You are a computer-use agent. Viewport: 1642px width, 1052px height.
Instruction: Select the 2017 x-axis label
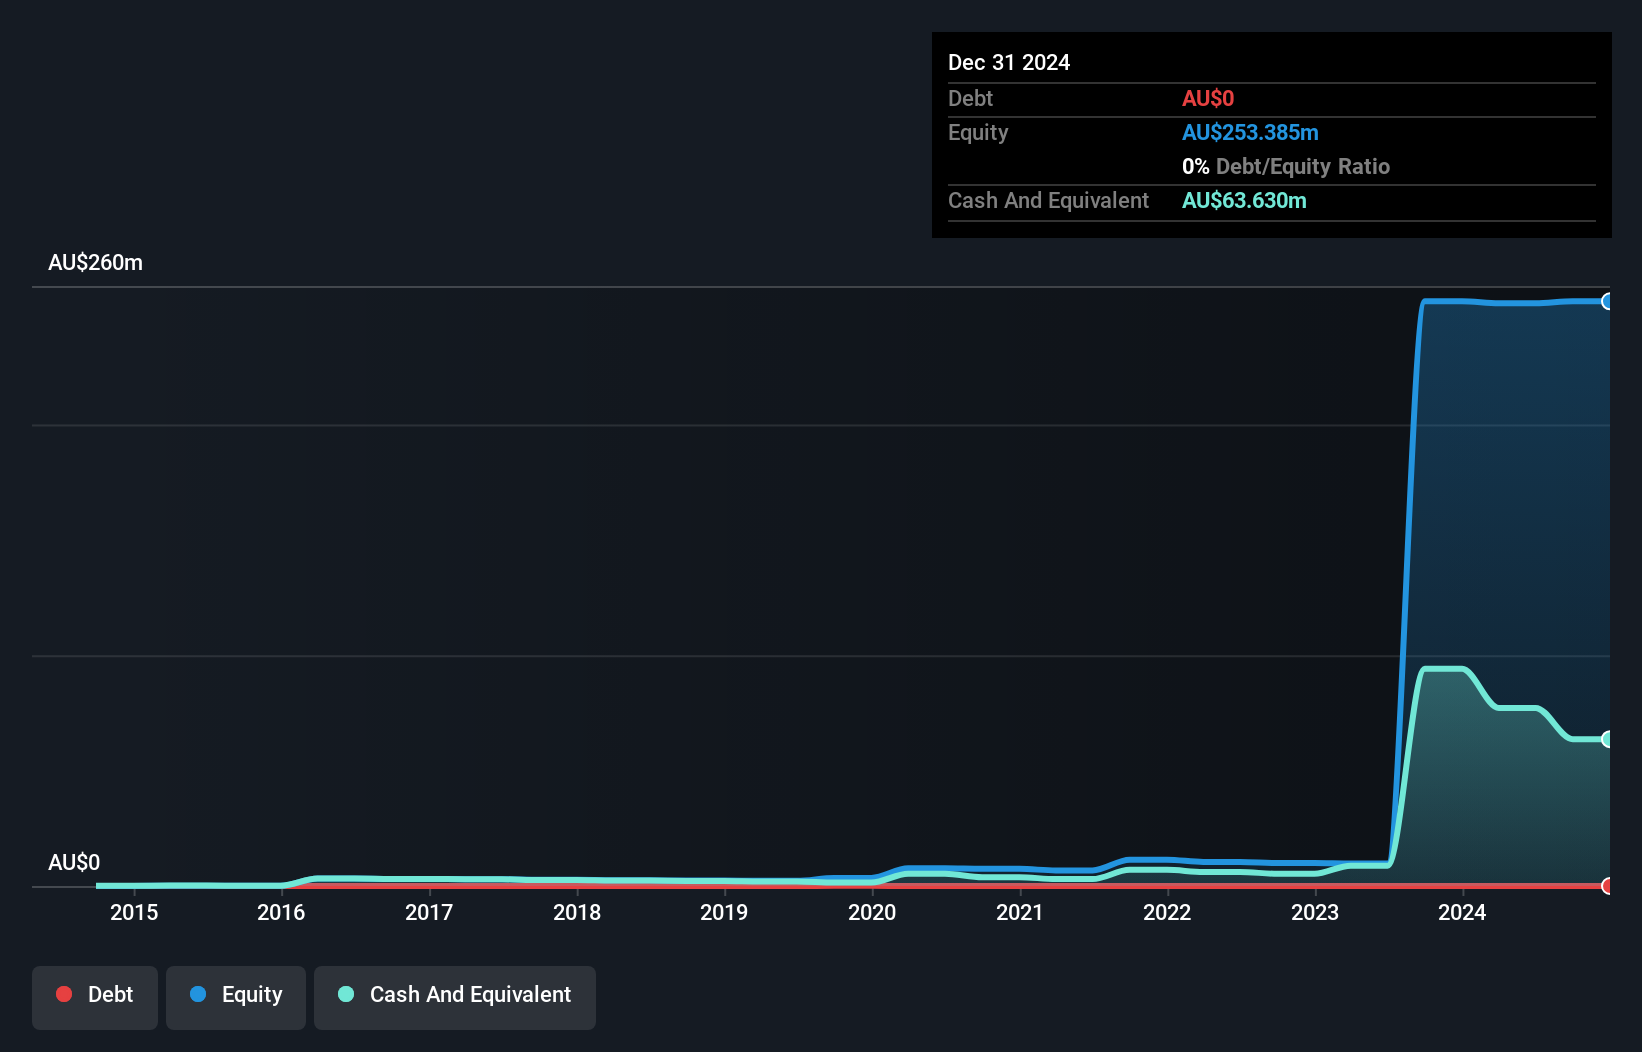[429, 912]
